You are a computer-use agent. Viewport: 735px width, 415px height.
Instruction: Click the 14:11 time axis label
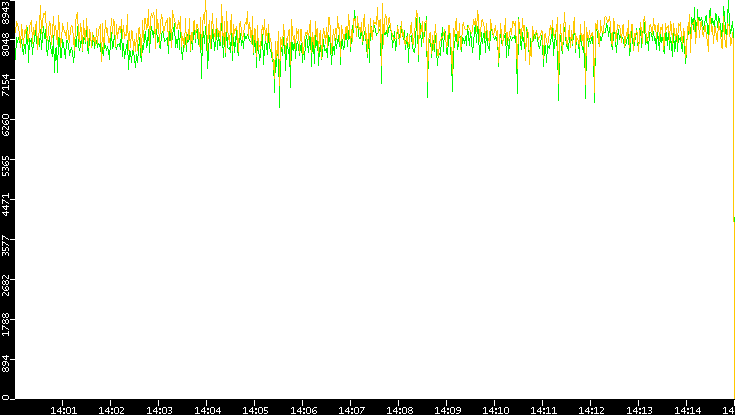pos(543,410)
